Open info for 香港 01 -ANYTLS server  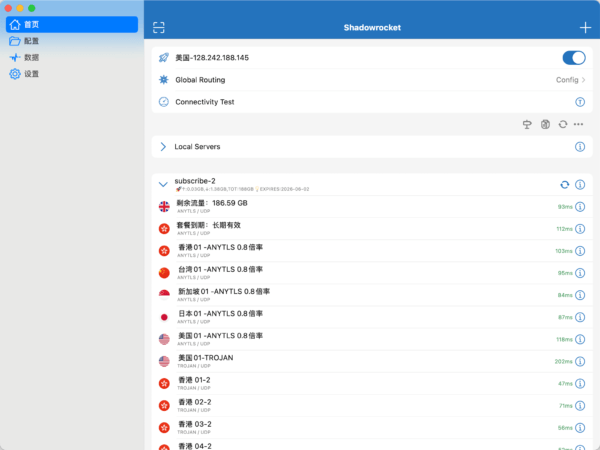[580, 251]
